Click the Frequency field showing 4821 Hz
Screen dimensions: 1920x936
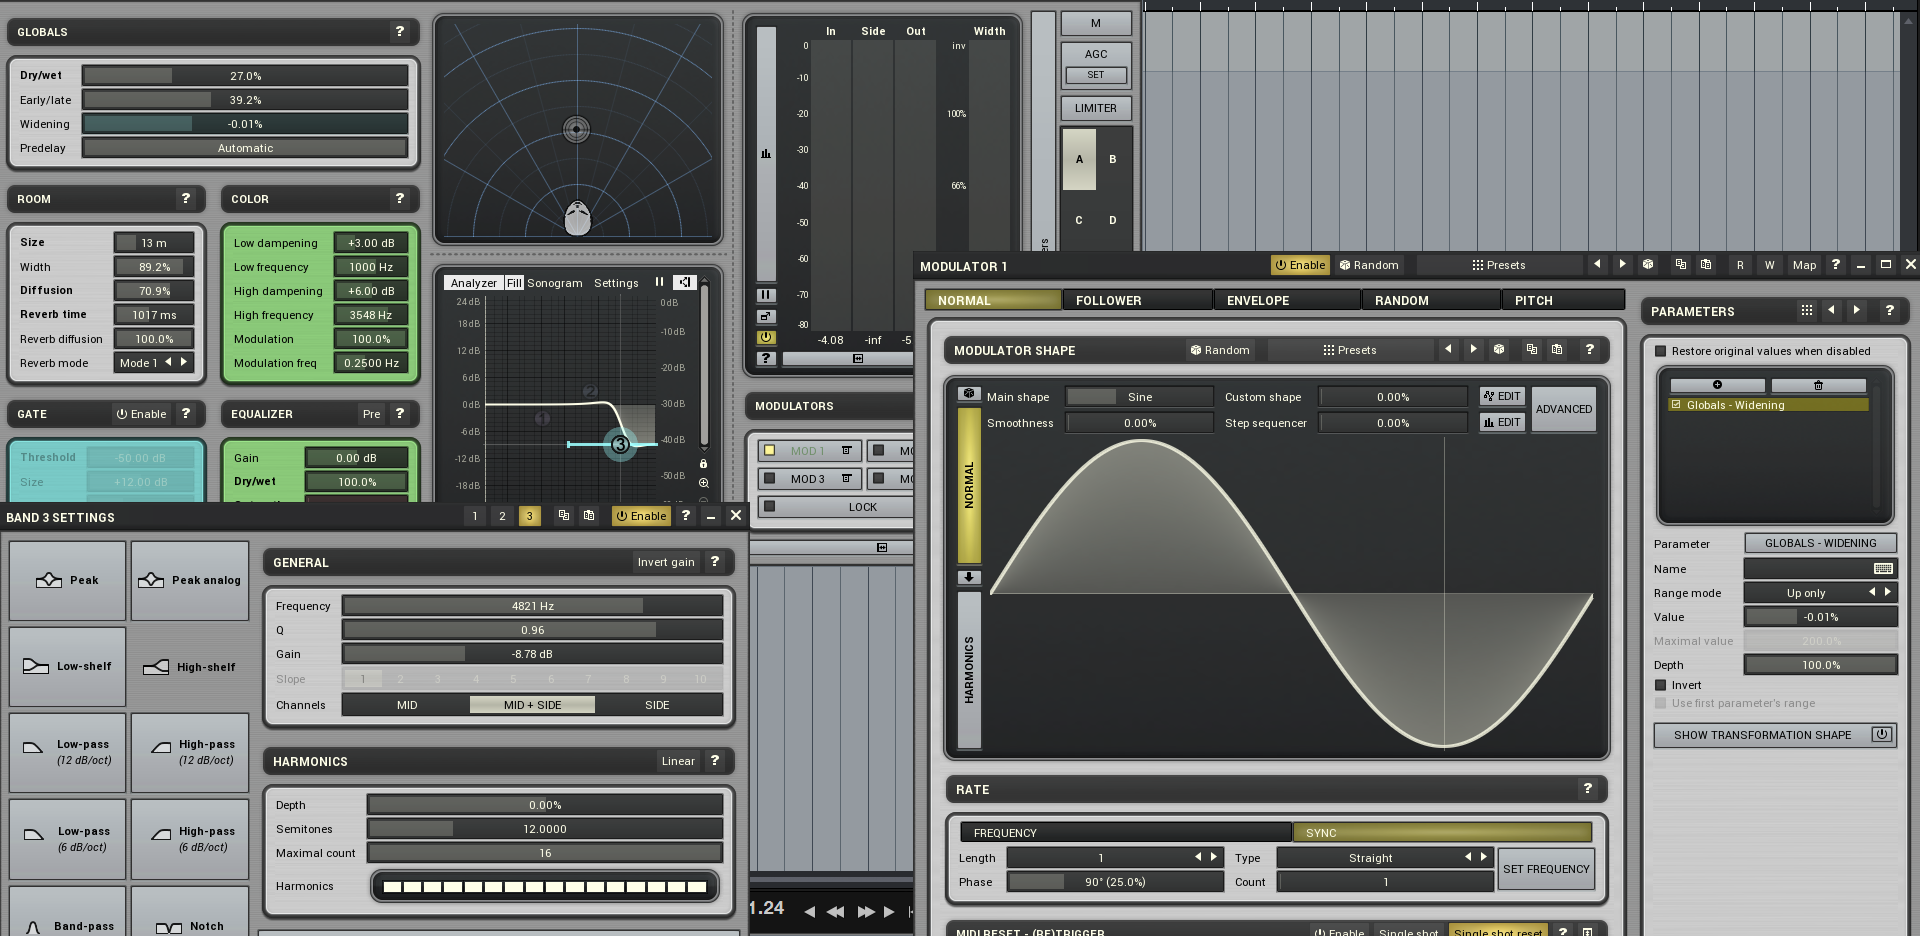(531, 605)
